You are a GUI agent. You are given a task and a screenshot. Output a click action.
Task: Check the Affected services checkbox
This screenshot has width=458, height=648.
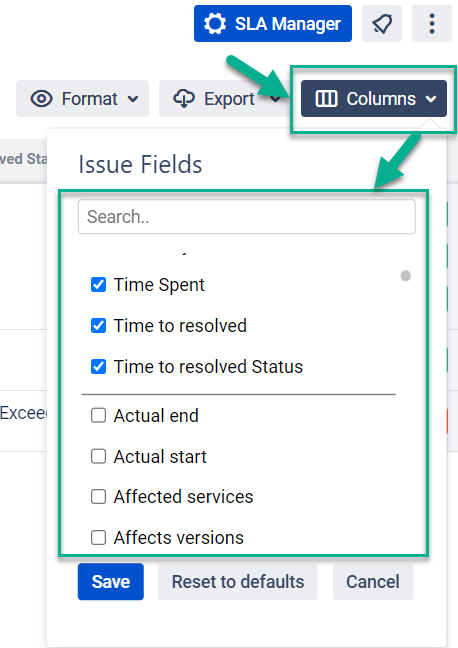point(98,497)
